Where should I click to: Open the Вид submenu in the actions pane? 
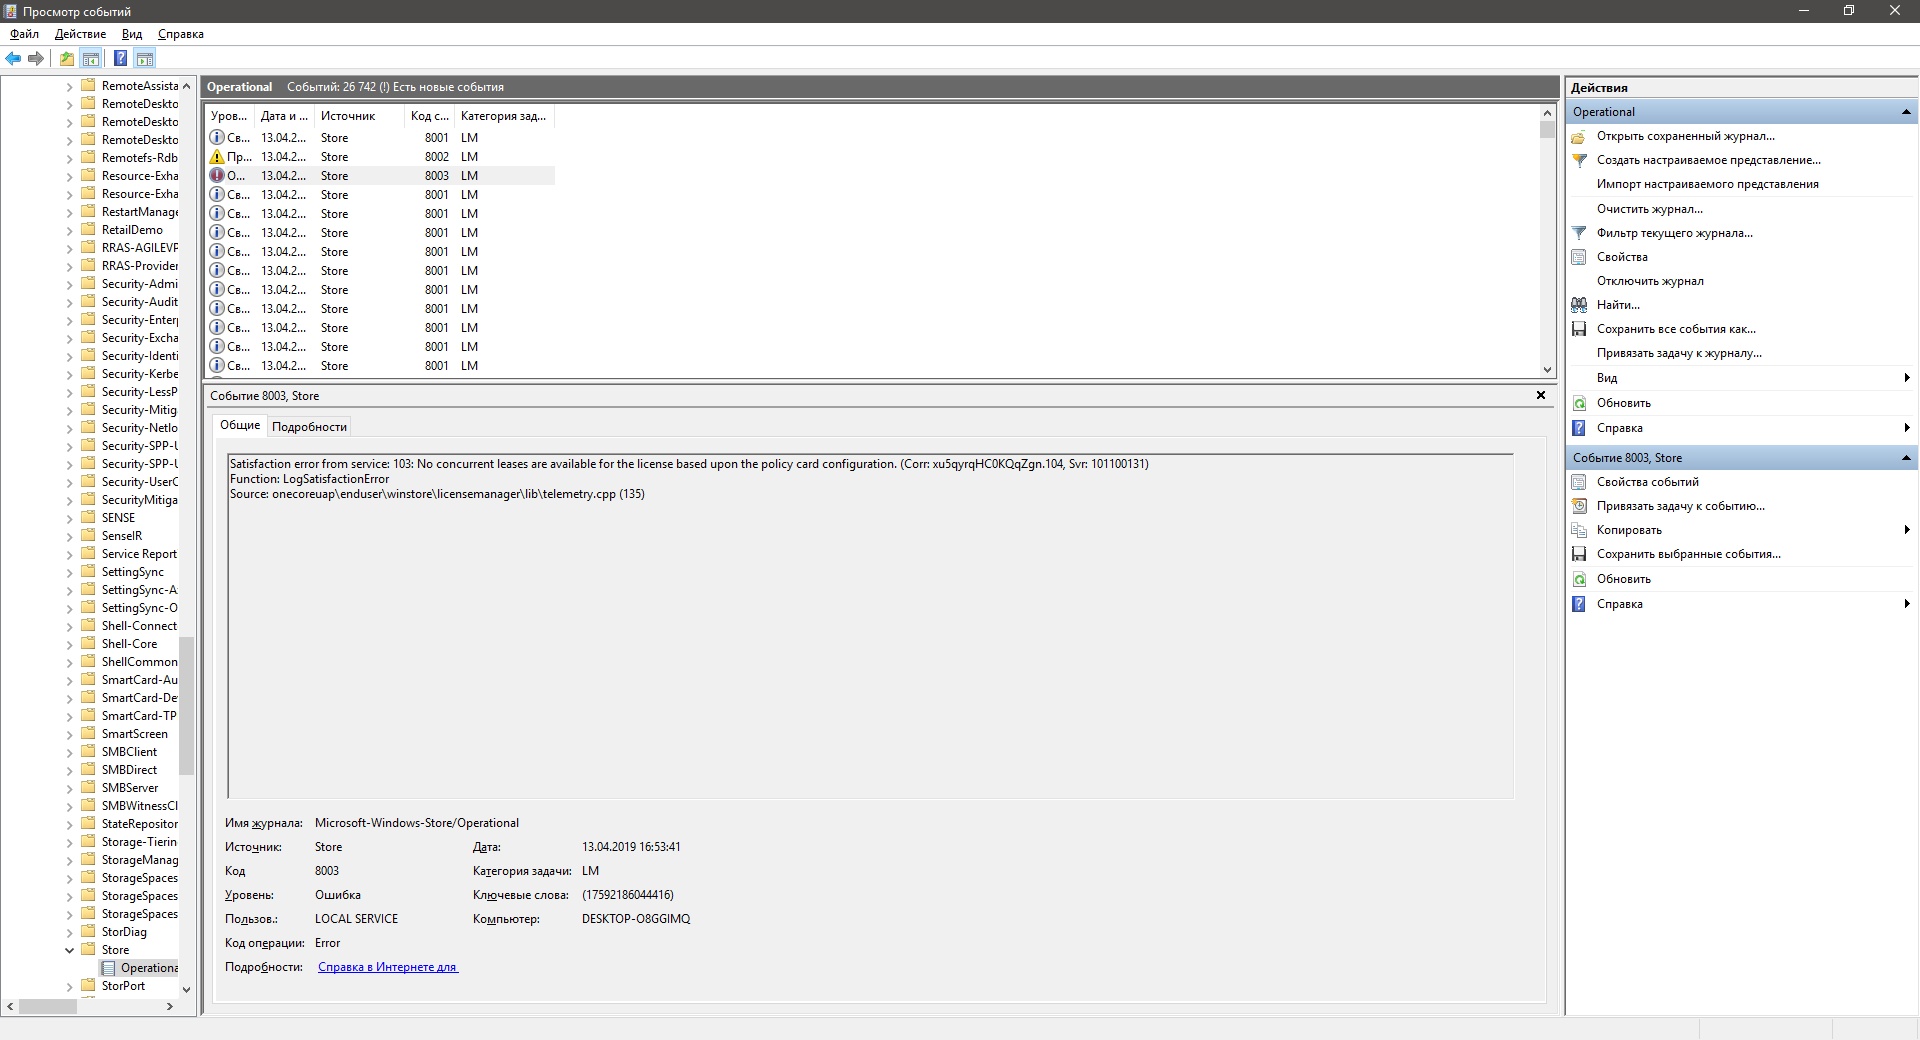click(x=1907, y=378)
